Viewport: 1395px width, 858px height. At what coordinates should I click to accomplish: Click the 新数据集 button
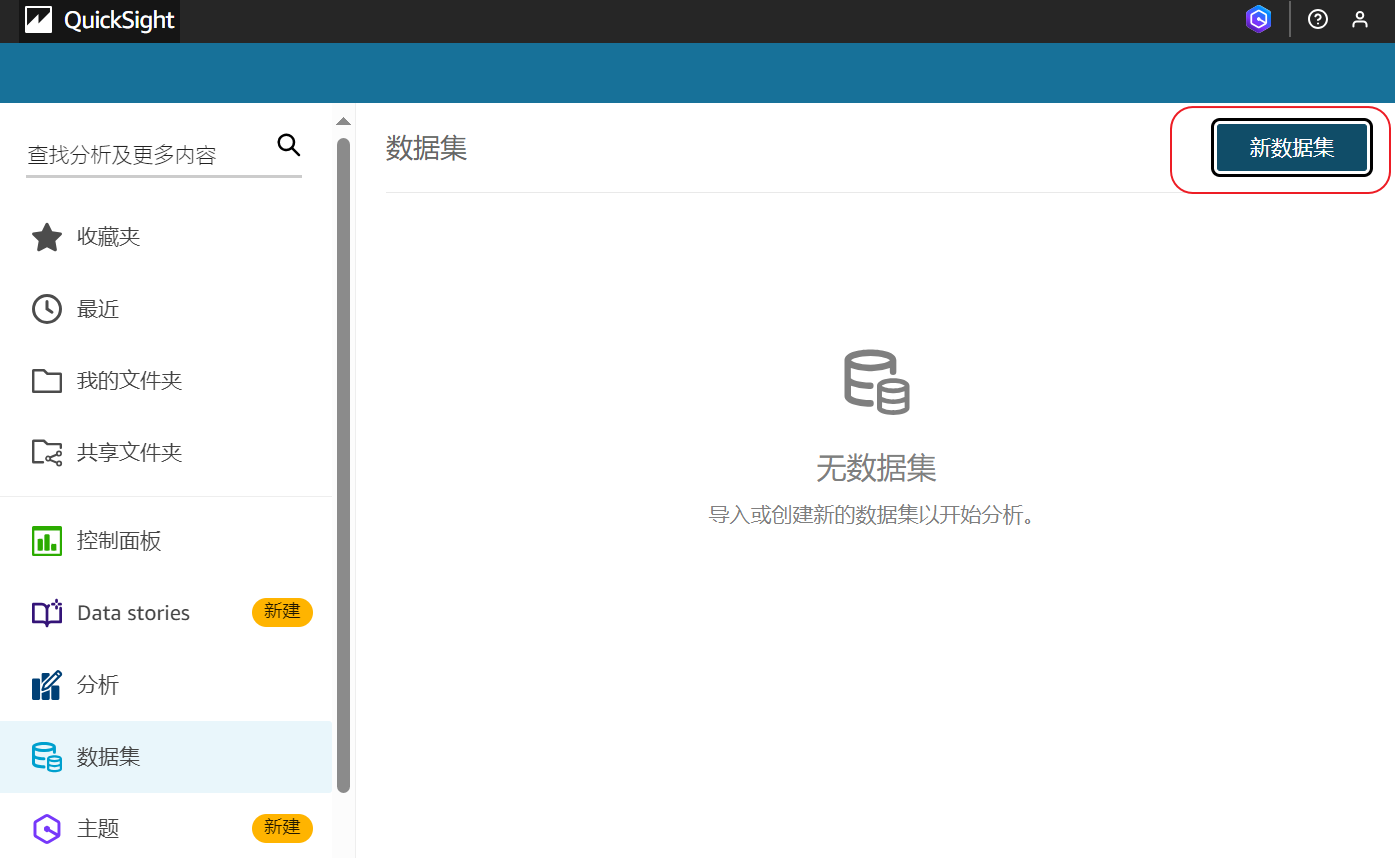pyautogui.click(x=1291, y=149)
